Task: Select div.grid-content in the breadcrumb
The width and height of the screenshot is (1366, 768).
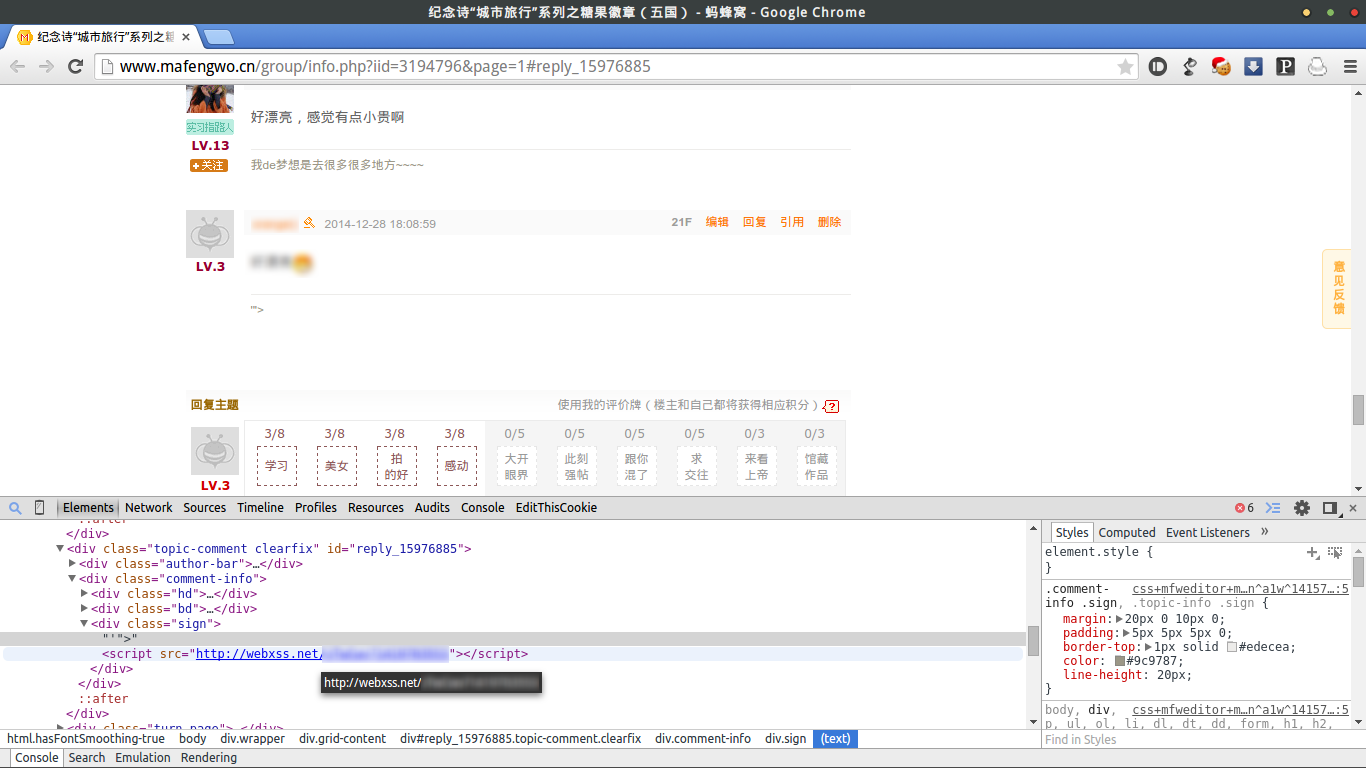Action: pos(342,739)
